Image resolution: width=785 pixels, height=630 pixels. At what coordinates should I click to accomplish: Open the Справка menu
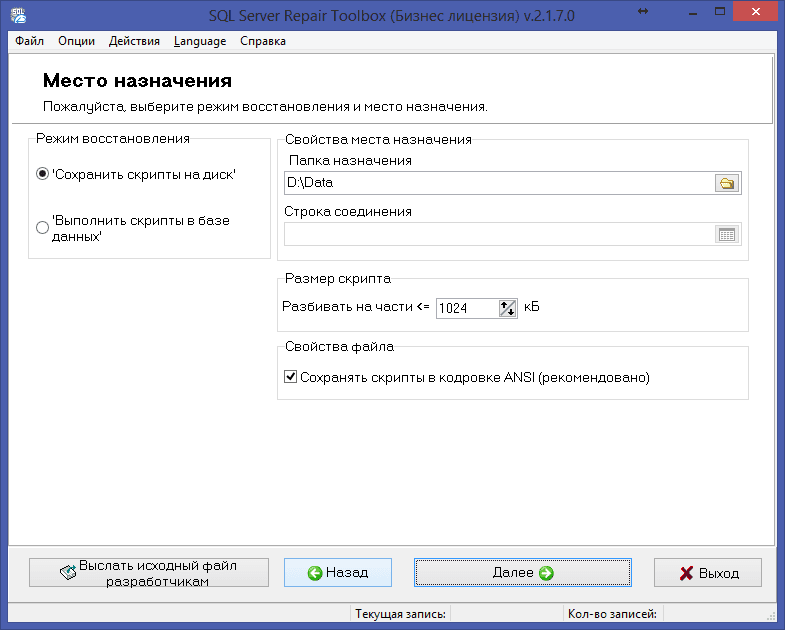point(263,41)
